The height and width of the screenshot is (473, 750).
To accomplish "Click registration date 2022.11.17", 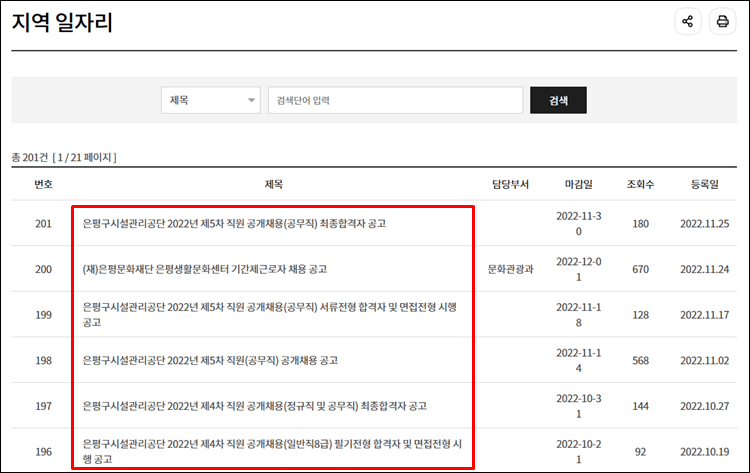I will [x=705, y=315].
